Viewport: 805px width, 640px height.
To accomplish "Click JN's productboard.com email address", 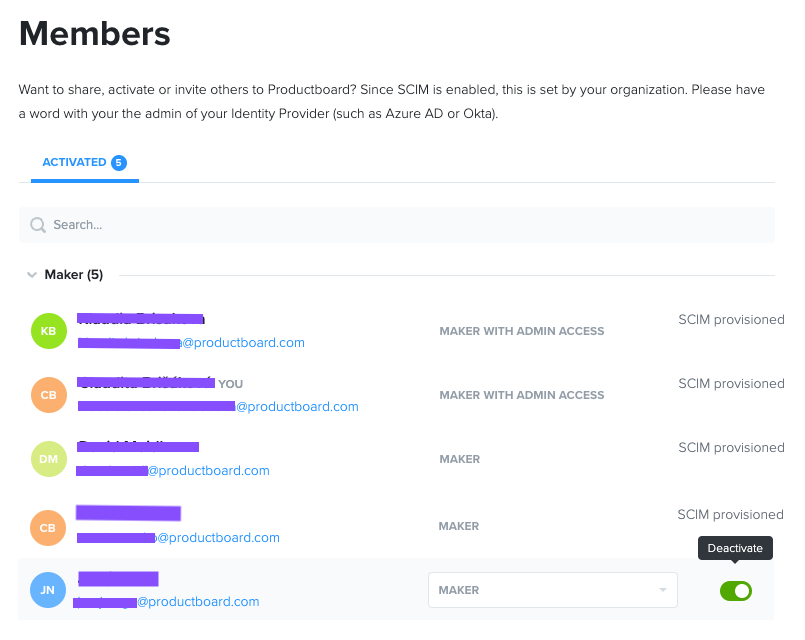I will [x=166, y=602].
